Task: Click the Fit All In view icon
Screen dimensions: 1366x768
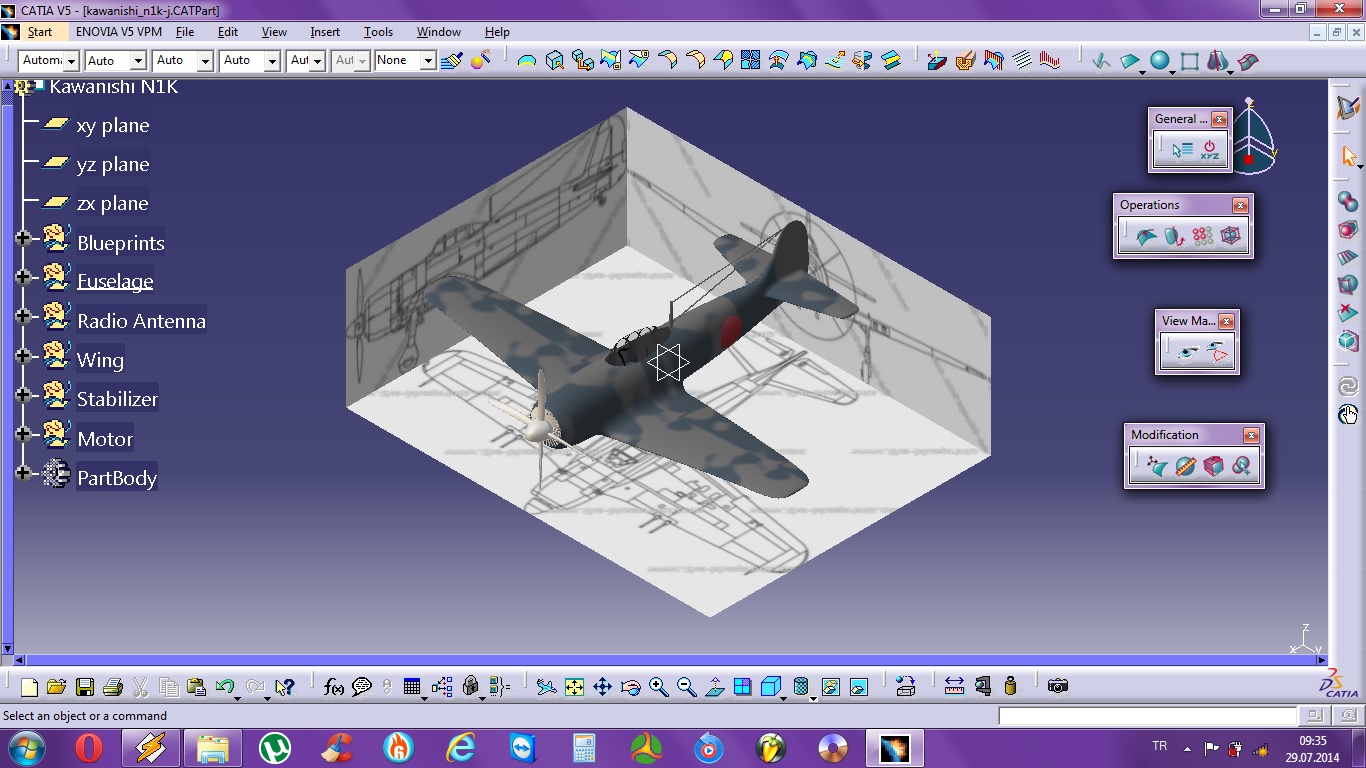Action: pos(574,687)
